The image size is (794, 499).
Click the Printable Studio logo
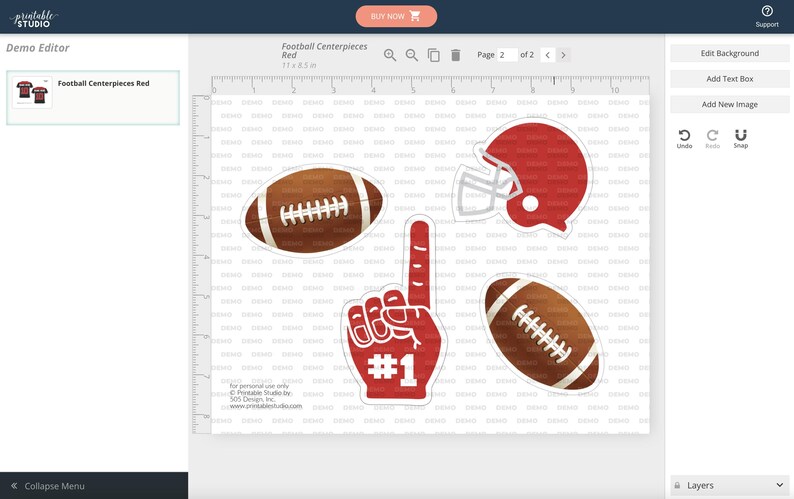click(x=33, y=19)
